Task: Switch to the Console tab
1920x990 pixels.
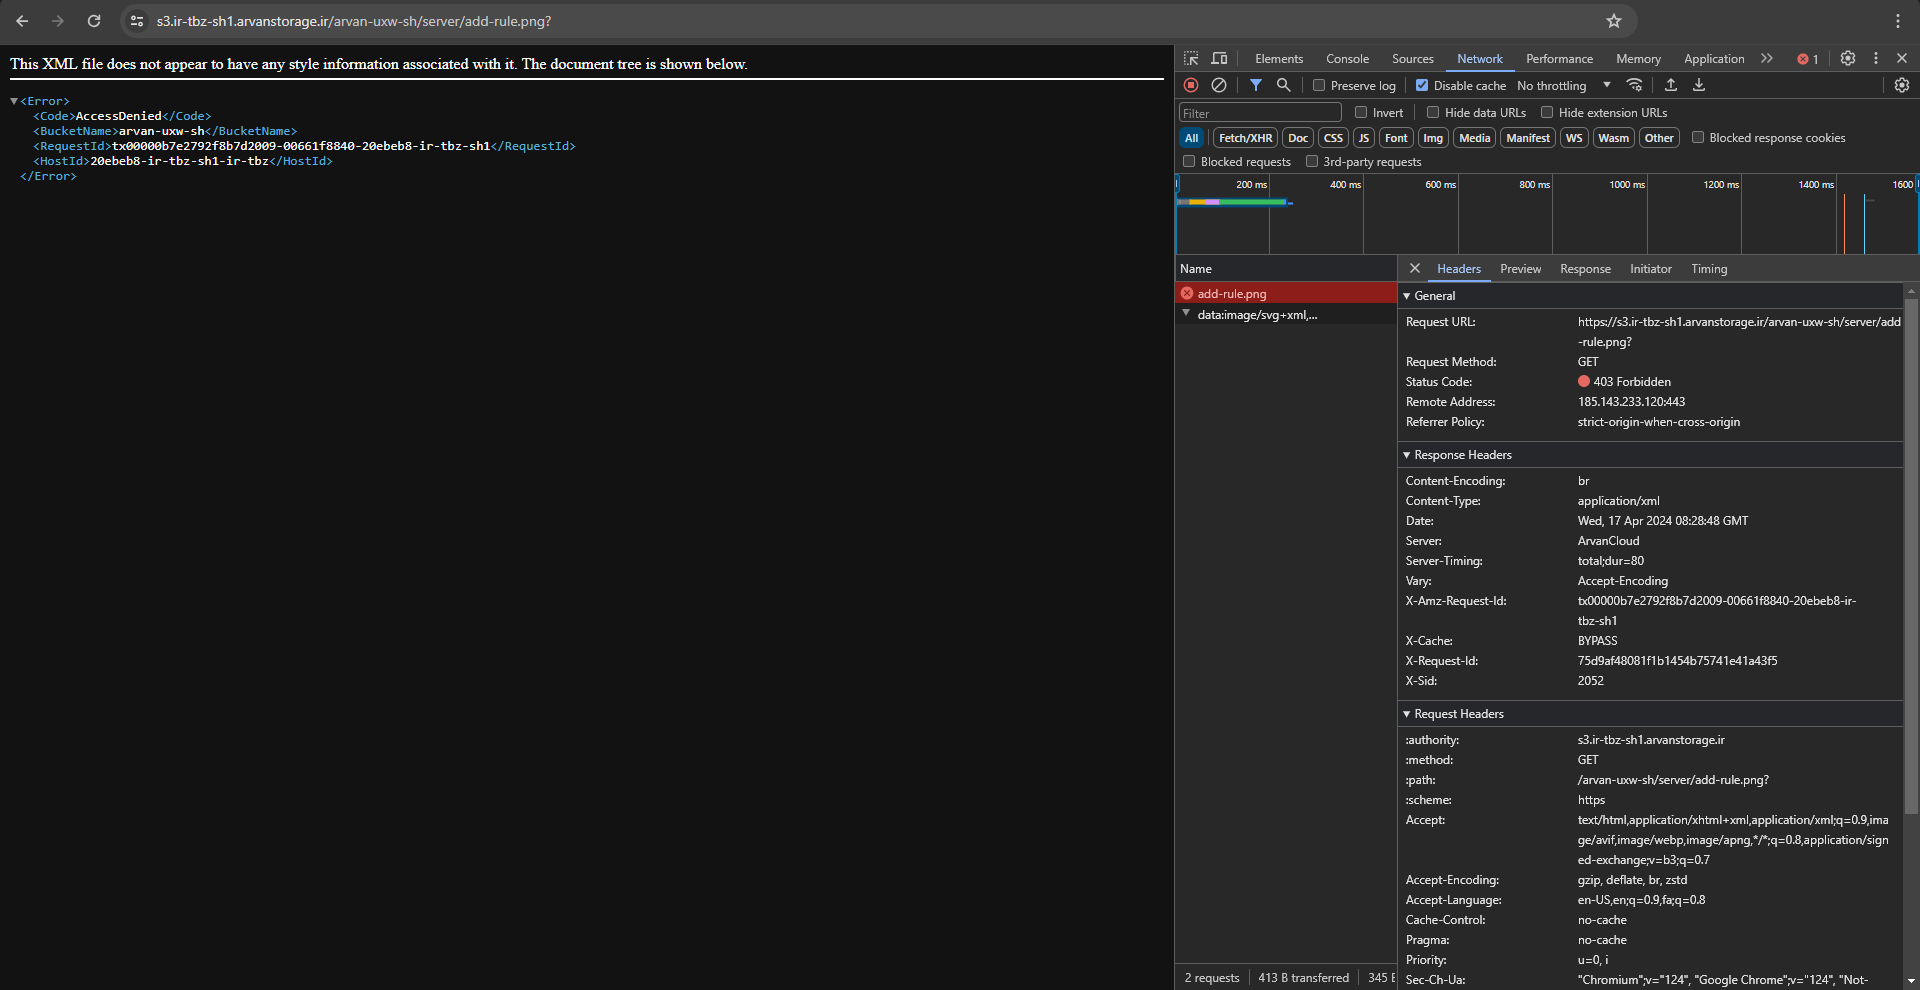Action: pyautogui.click(x=1347, y=59)
